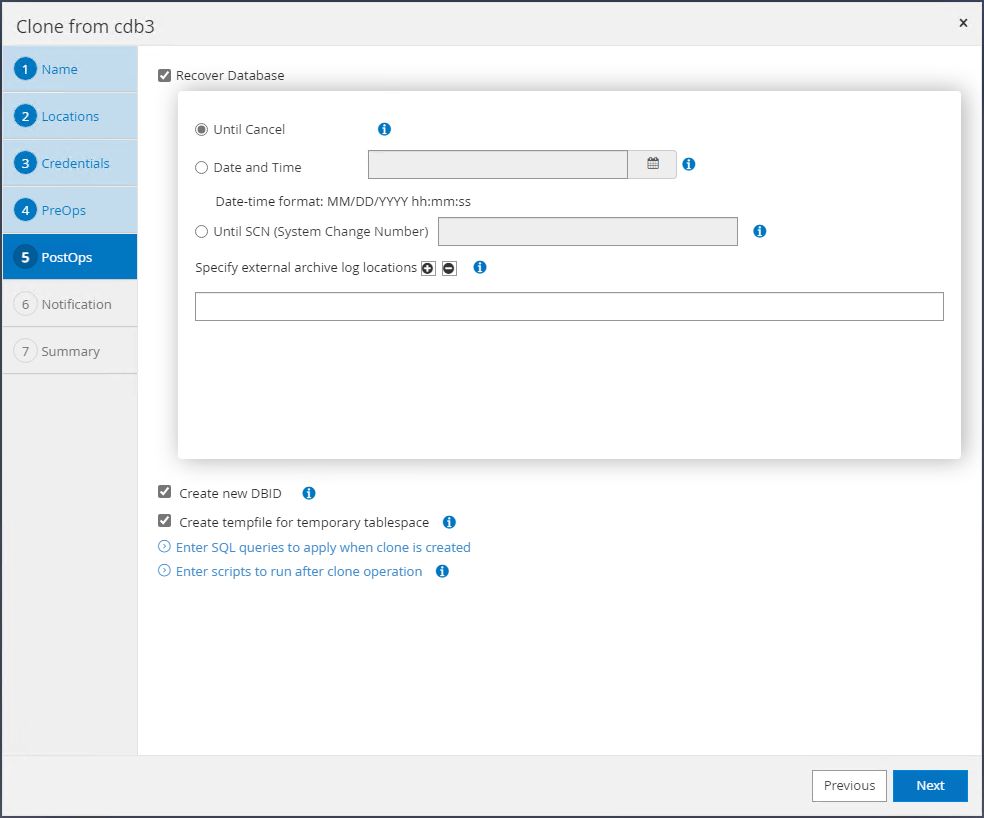Screen dimensions: 984x818
Task: Add an external archive log location
Action: 428,268
